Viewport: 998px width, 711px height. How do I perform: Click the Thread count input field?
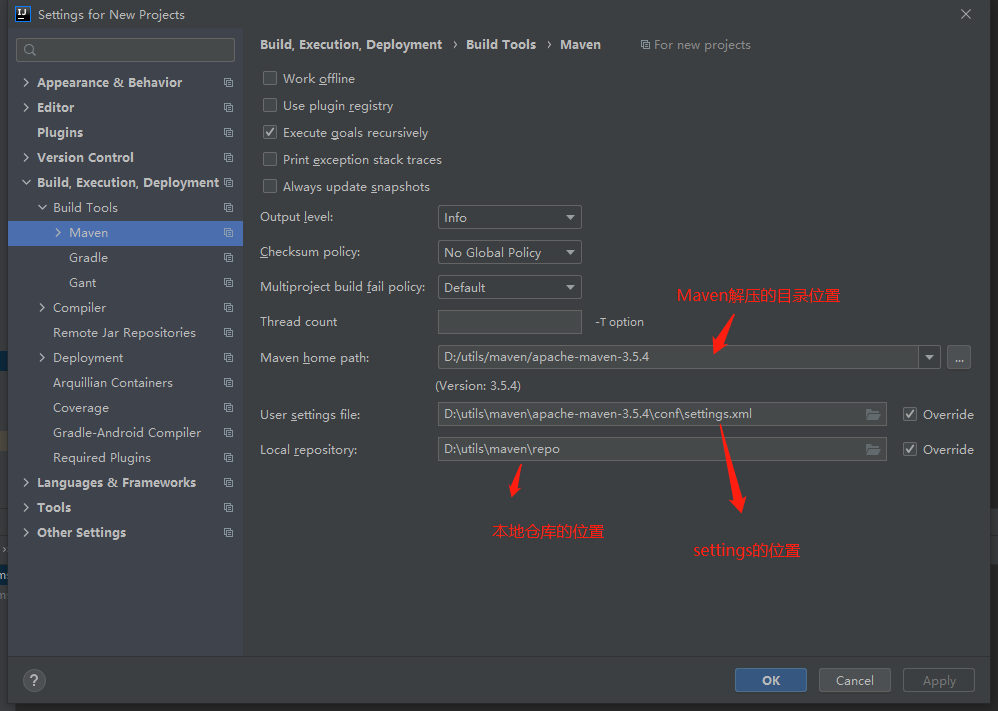509,322
